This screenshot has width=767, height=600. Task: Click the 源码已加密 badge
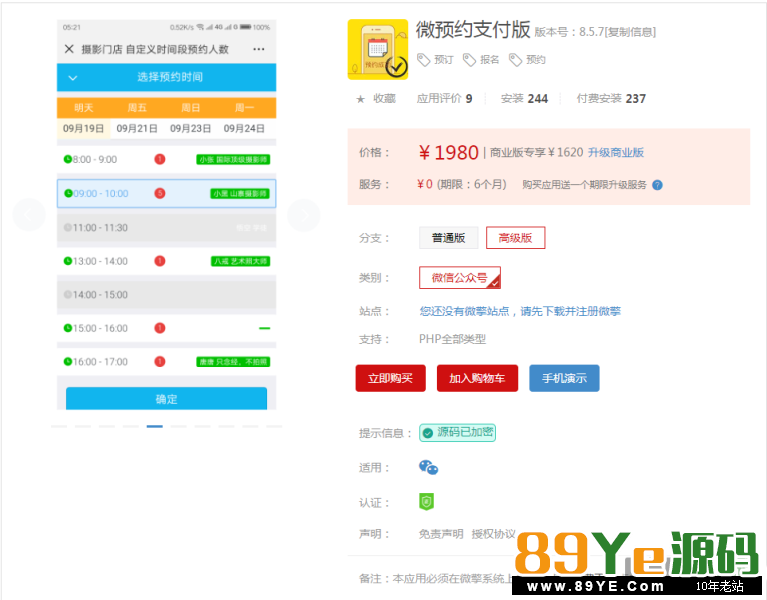click(457, 433)
